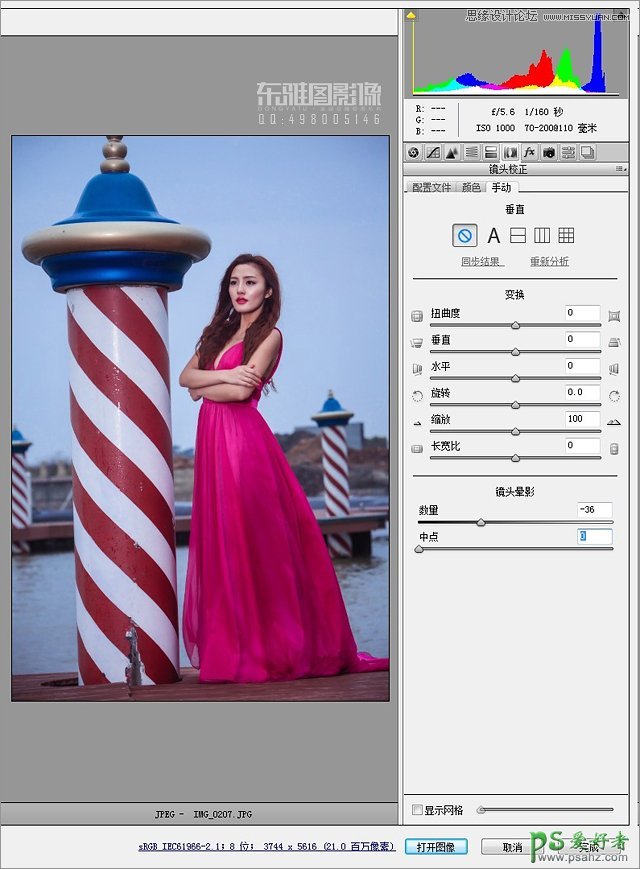Switch to the 颜色 tab
The height and width of the screenshot is (869, 640).
point(470,187)
